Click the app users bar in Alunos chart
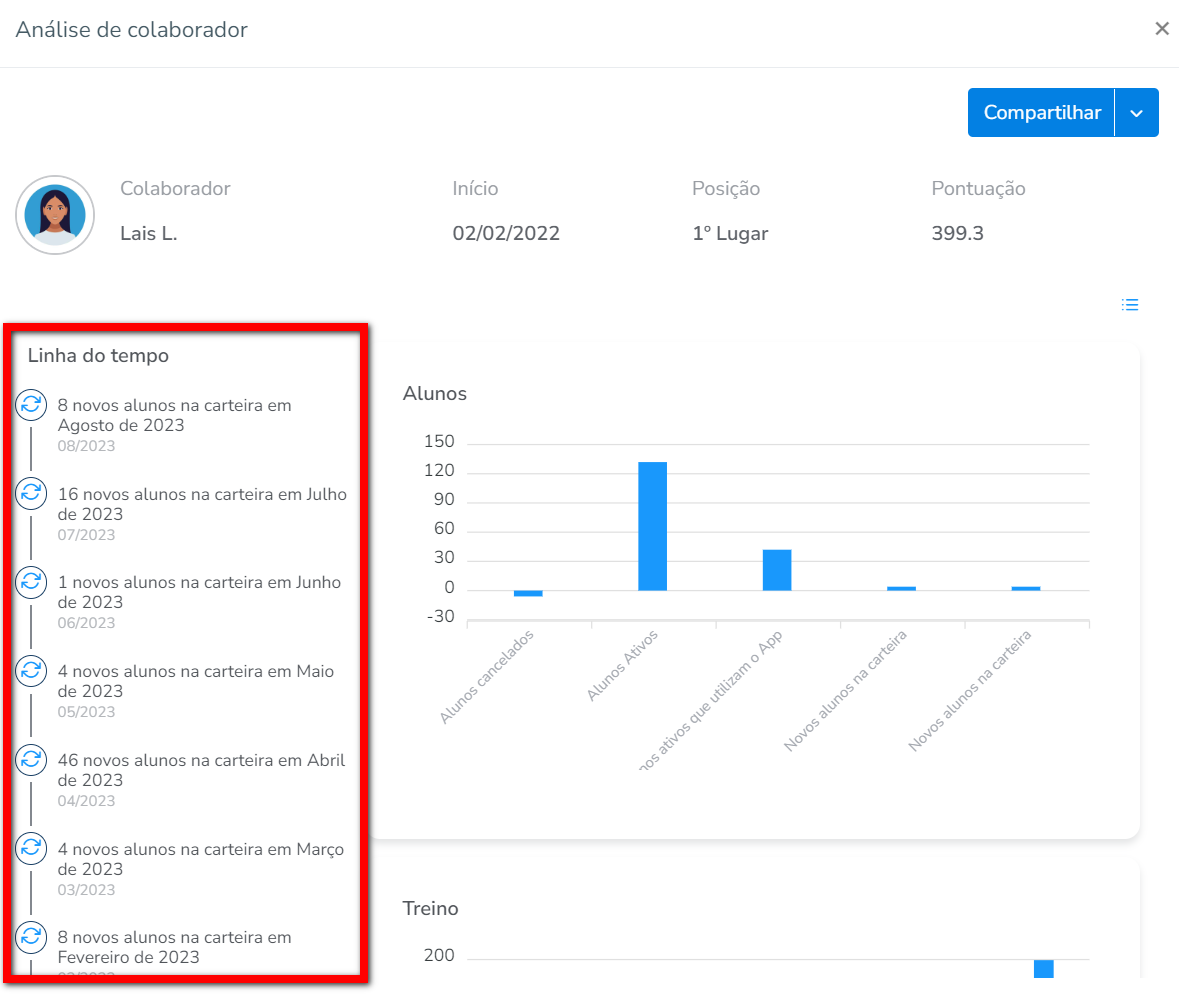The height and width of the screenshot is (995, 1179). [x=776, y=569]
